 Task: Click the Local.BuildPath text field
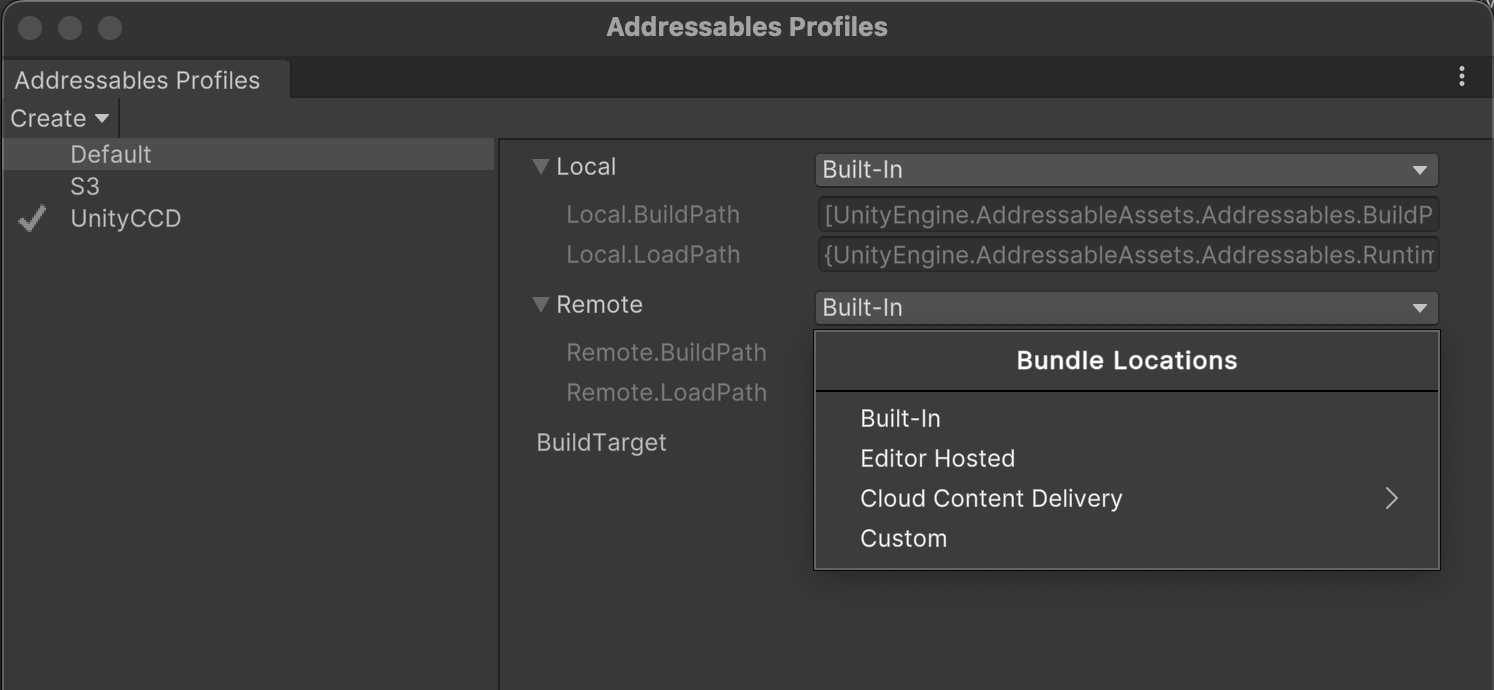[1127, 214]
